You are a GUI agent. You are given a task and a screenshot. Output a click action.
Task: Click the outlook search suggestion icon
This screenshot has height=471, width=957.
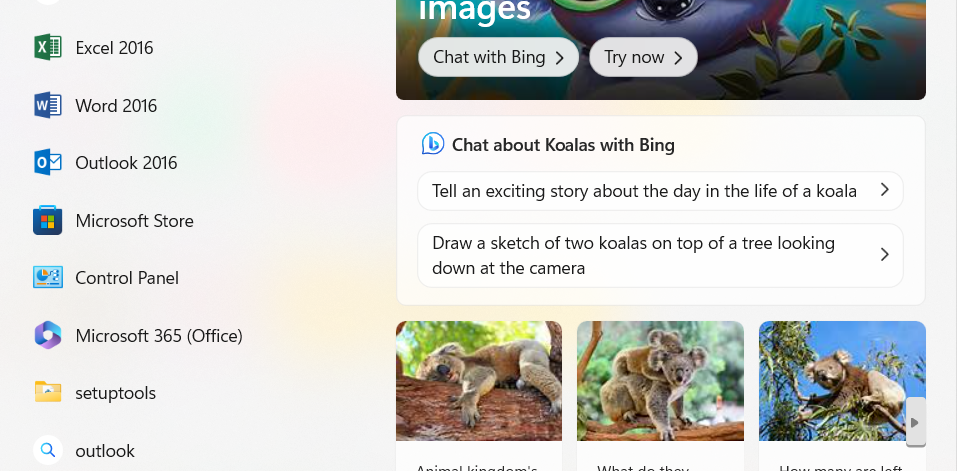click(48, 451)
